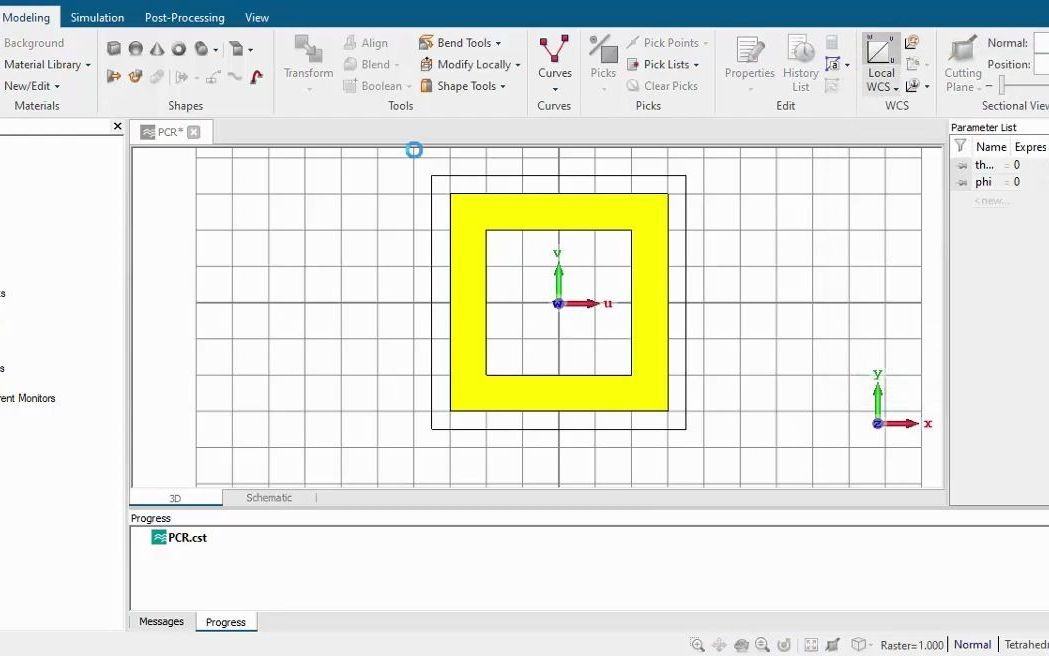This screenshot has height=656, width=1049.
Task: Click the align WCS icon
Action: click(x=911, y=43)
